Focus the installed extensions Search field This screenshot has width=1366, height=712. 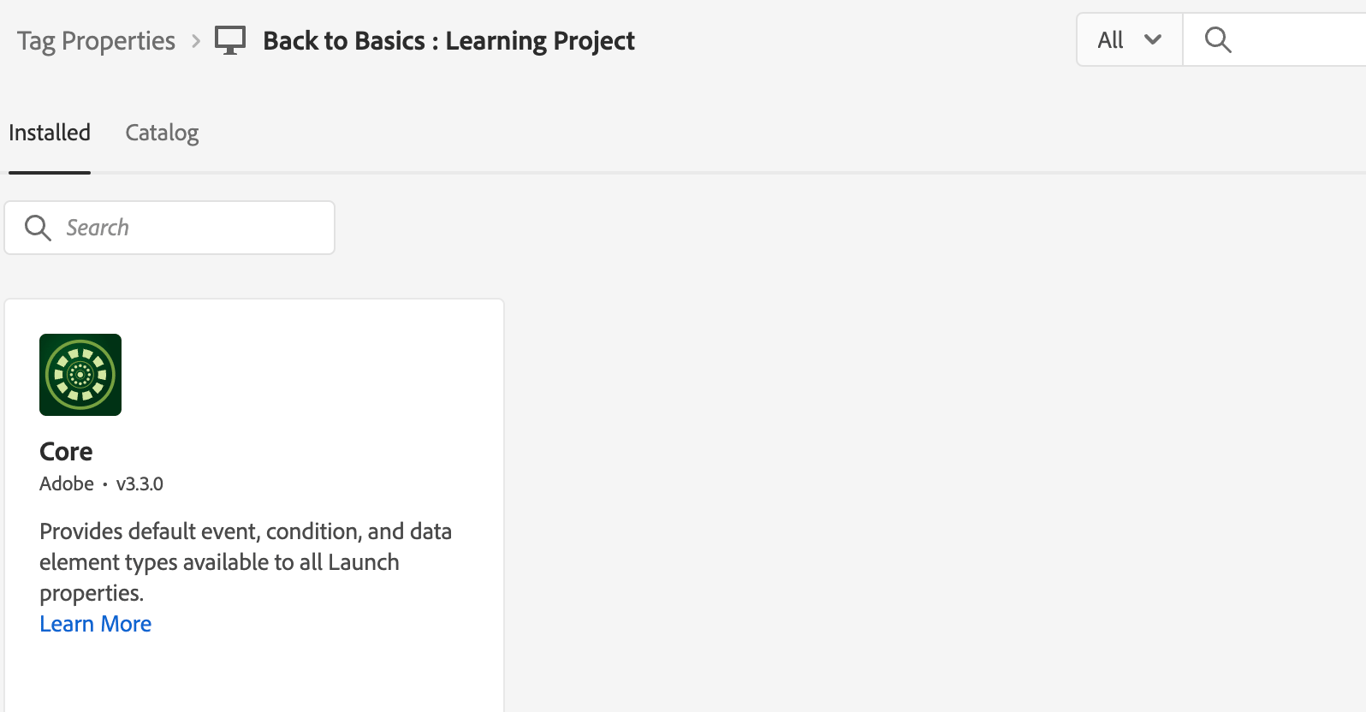pos(190,228)
